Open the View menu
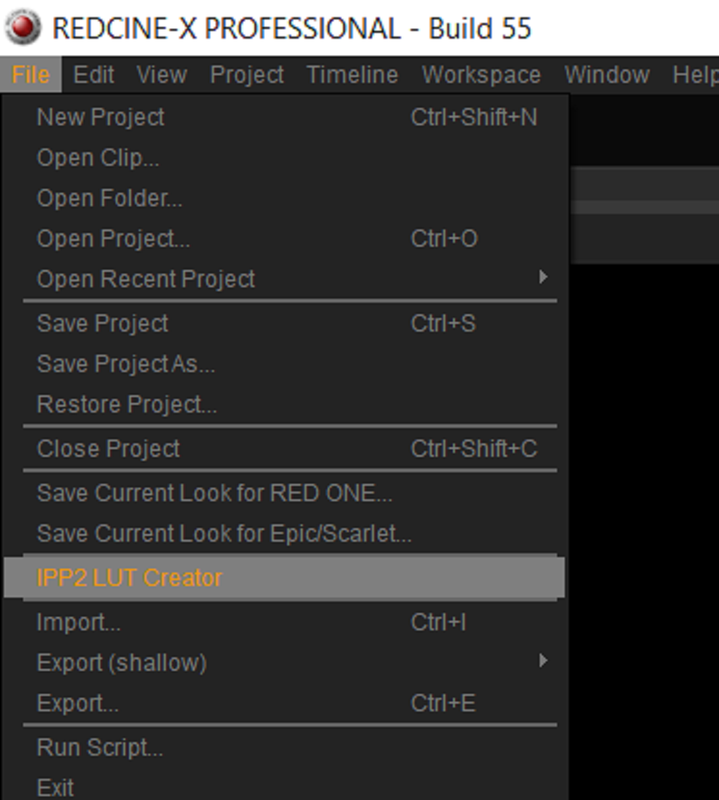Image resolution: width=719 pixels, height=800 pixels. tap(162, 74)
